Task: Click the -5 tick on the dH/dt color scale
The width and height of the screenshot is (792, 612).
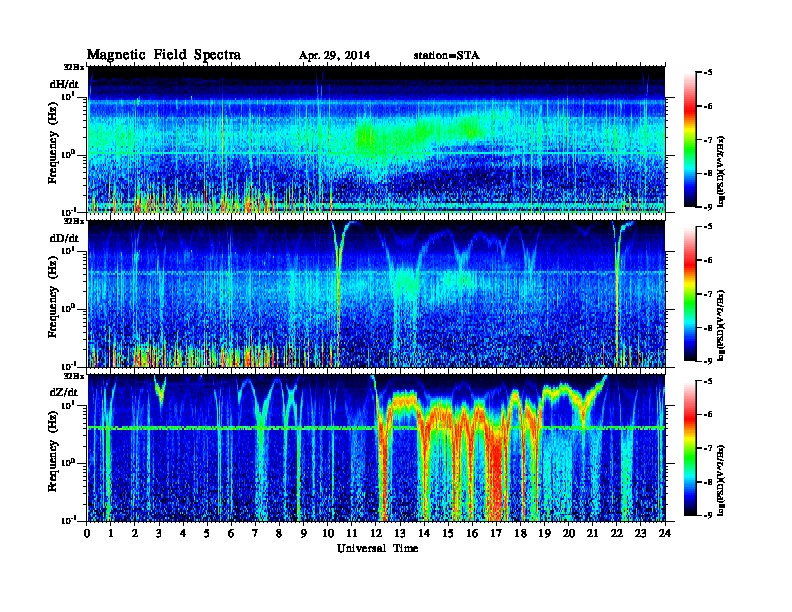Action: pos(708,72)
